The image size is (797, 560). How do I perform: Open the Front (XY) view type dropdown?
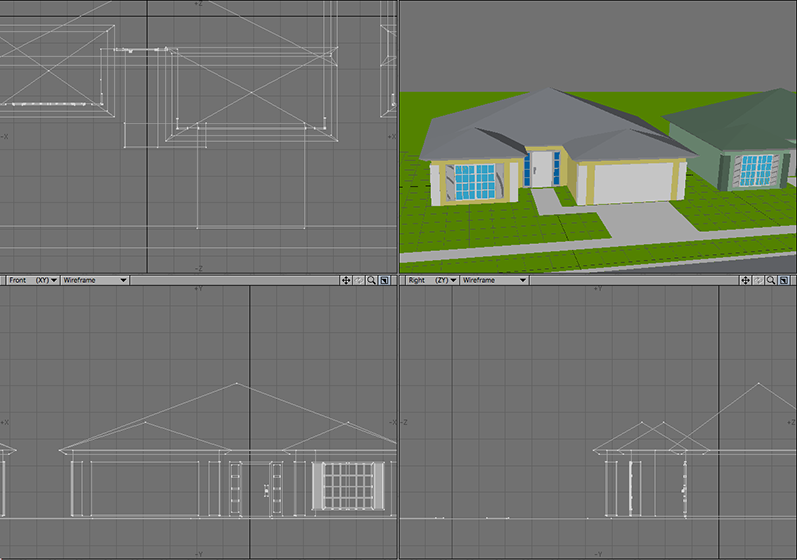[x=32, y=281]
